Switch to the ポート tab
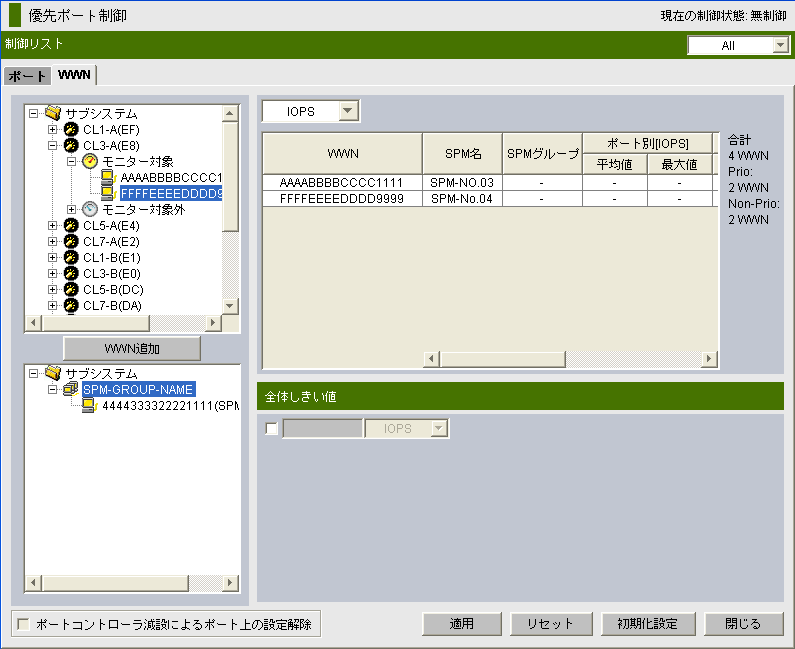Image resolution: width=795 pixels, height=649 pixels. 27,76
